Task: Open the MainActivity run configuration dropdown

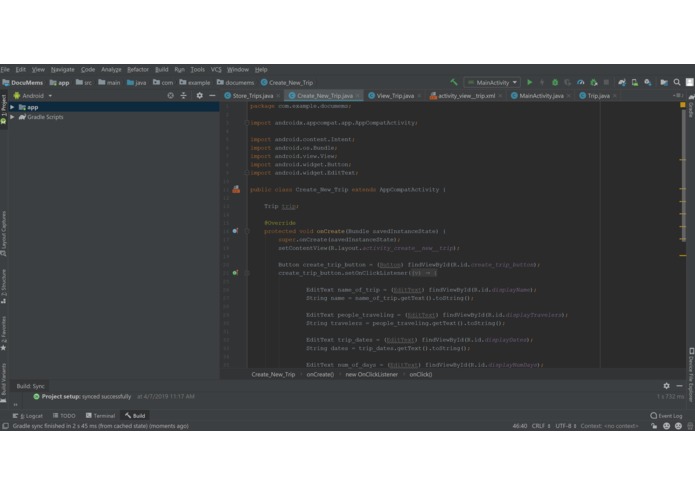Action: (x=492, y=82)
